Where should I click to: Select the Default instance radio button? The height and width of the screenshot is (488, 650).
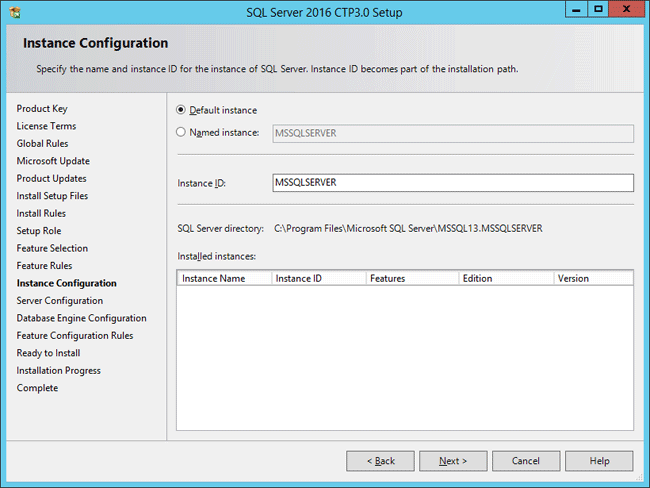click(x=181, y=110)
